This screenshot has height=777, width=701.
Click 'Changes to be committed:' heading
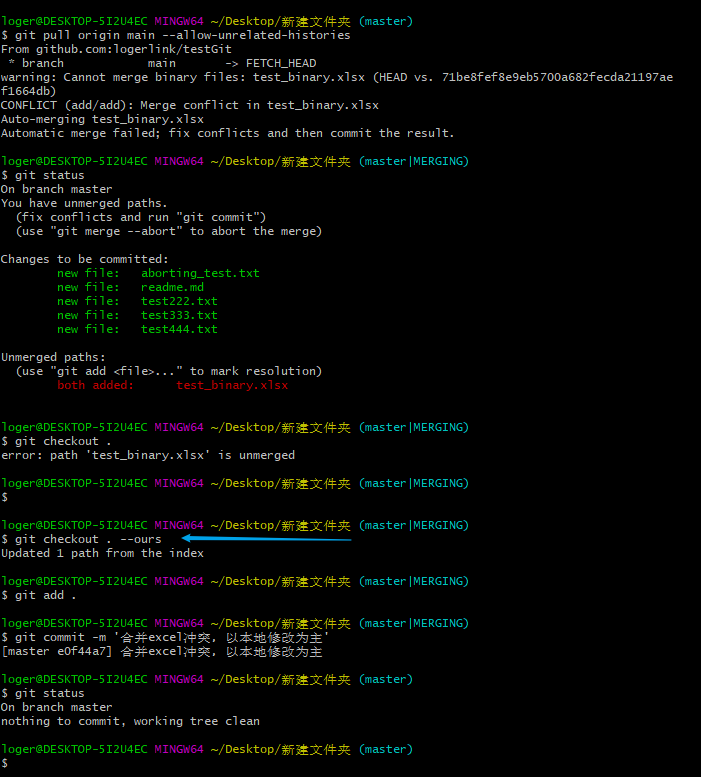tap(85, 259)
